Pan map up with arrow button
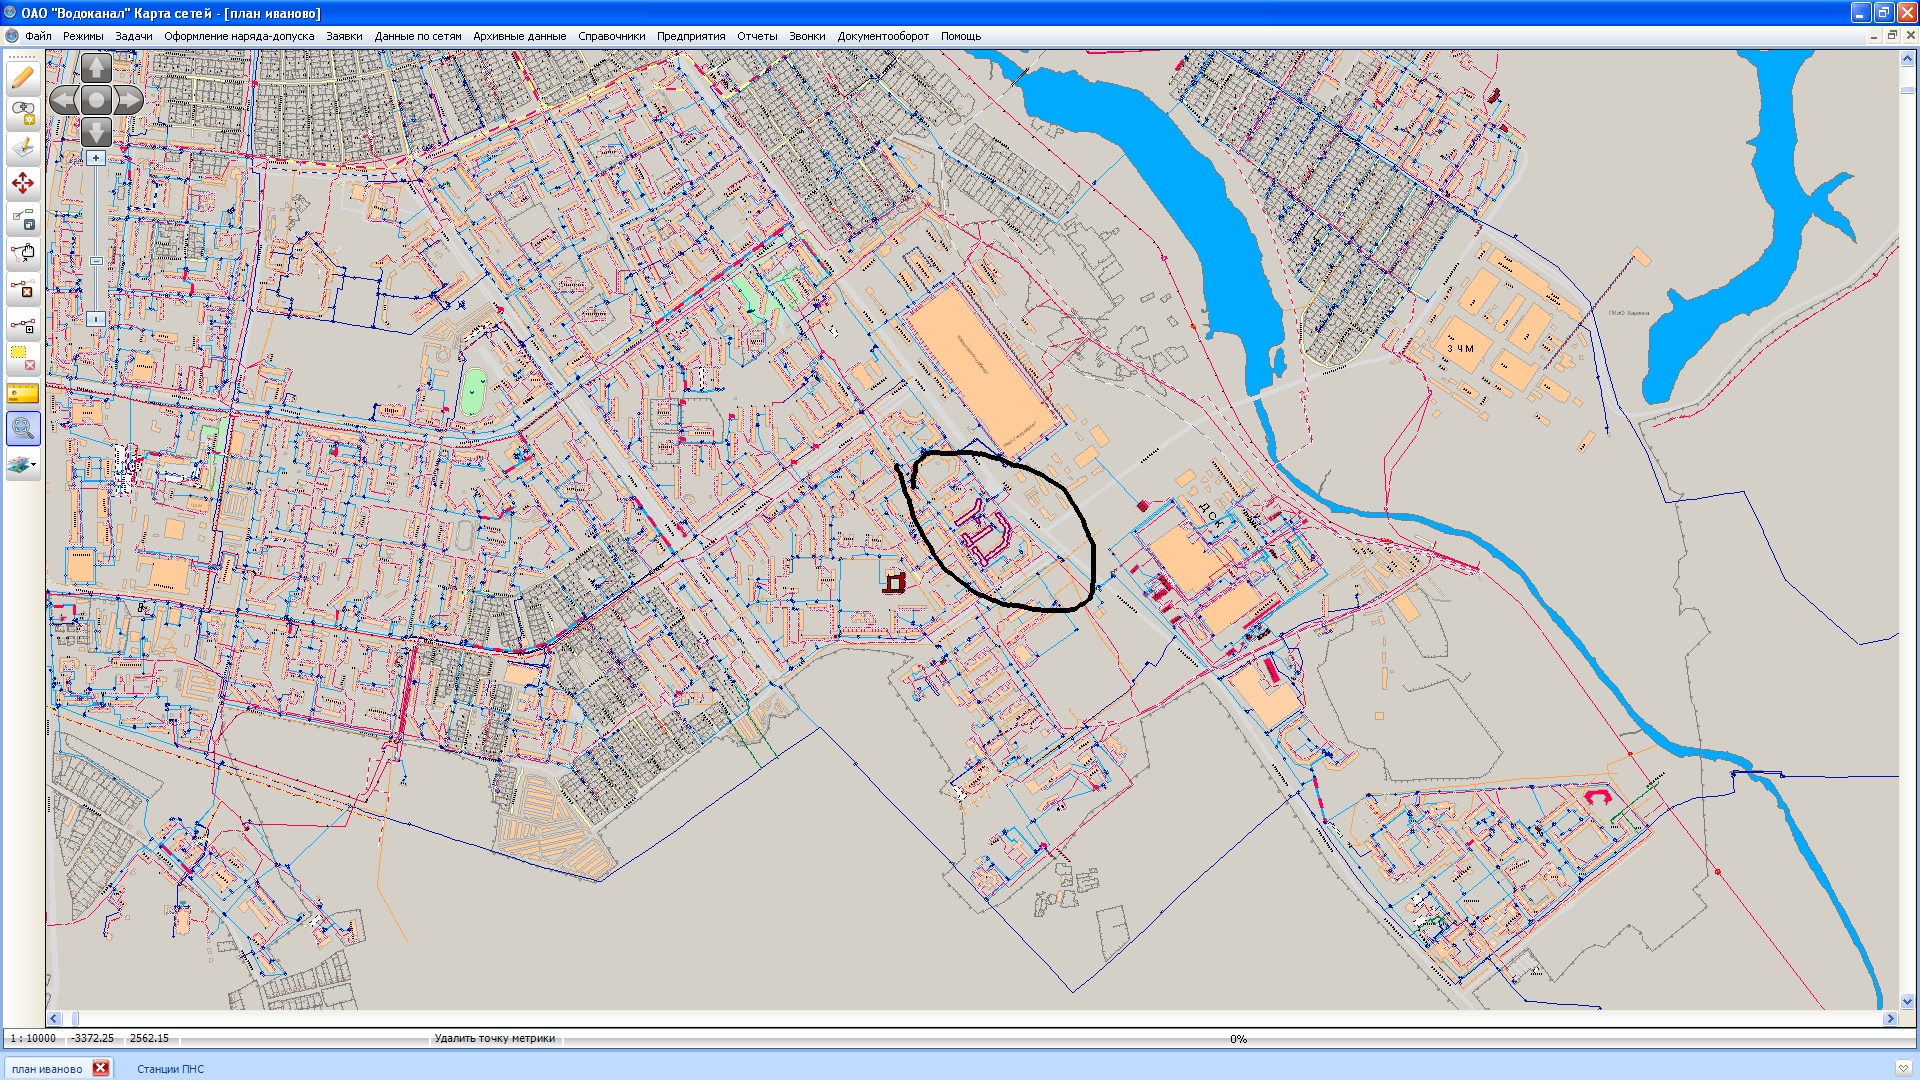Image resolution: width=1920 pixels, height=1080 pixels. pos(96,68)
